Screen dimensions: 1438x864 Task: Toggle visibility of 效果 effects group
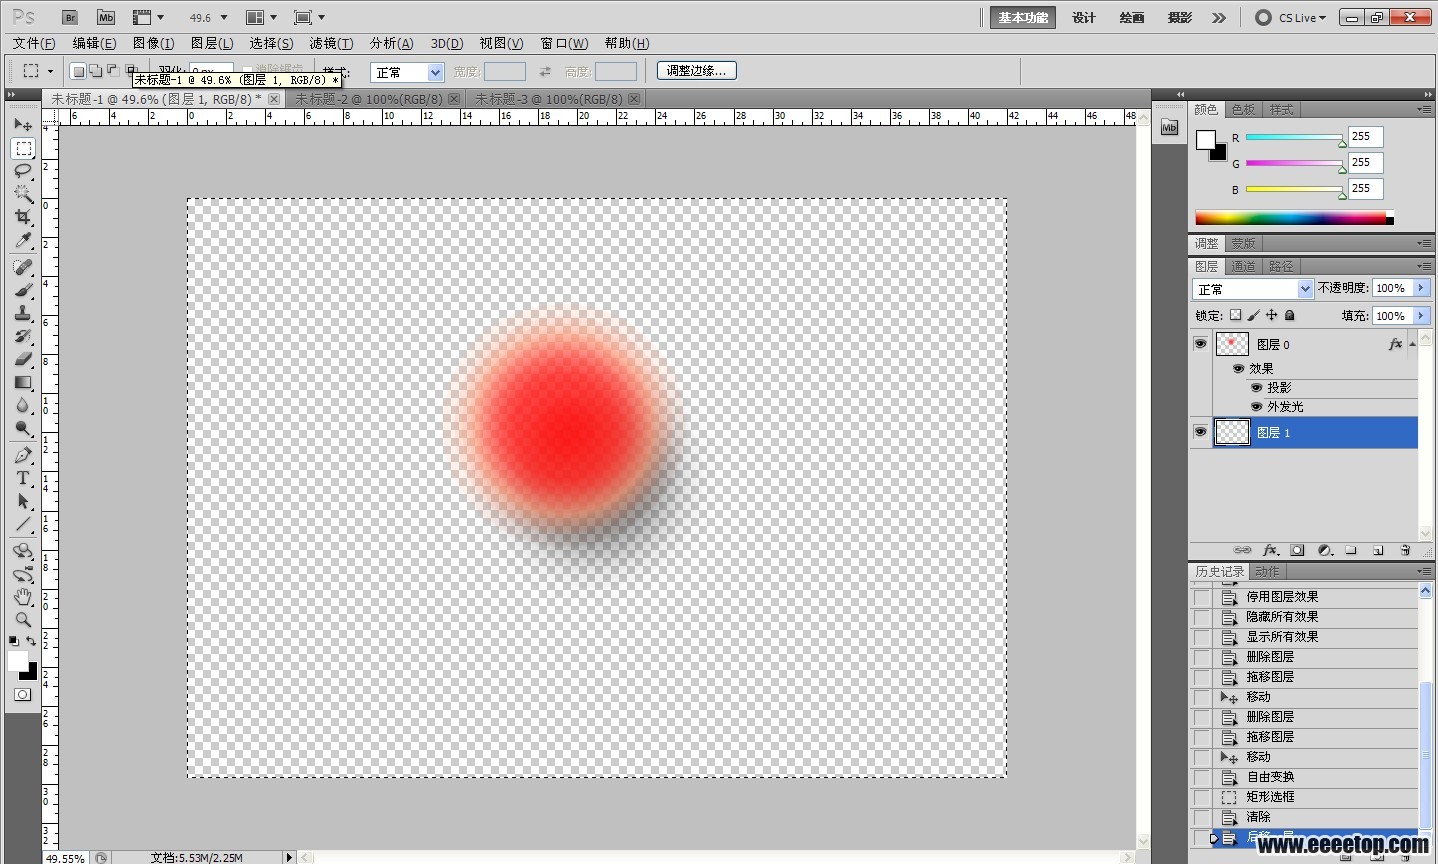click(x=1238, y=368)
